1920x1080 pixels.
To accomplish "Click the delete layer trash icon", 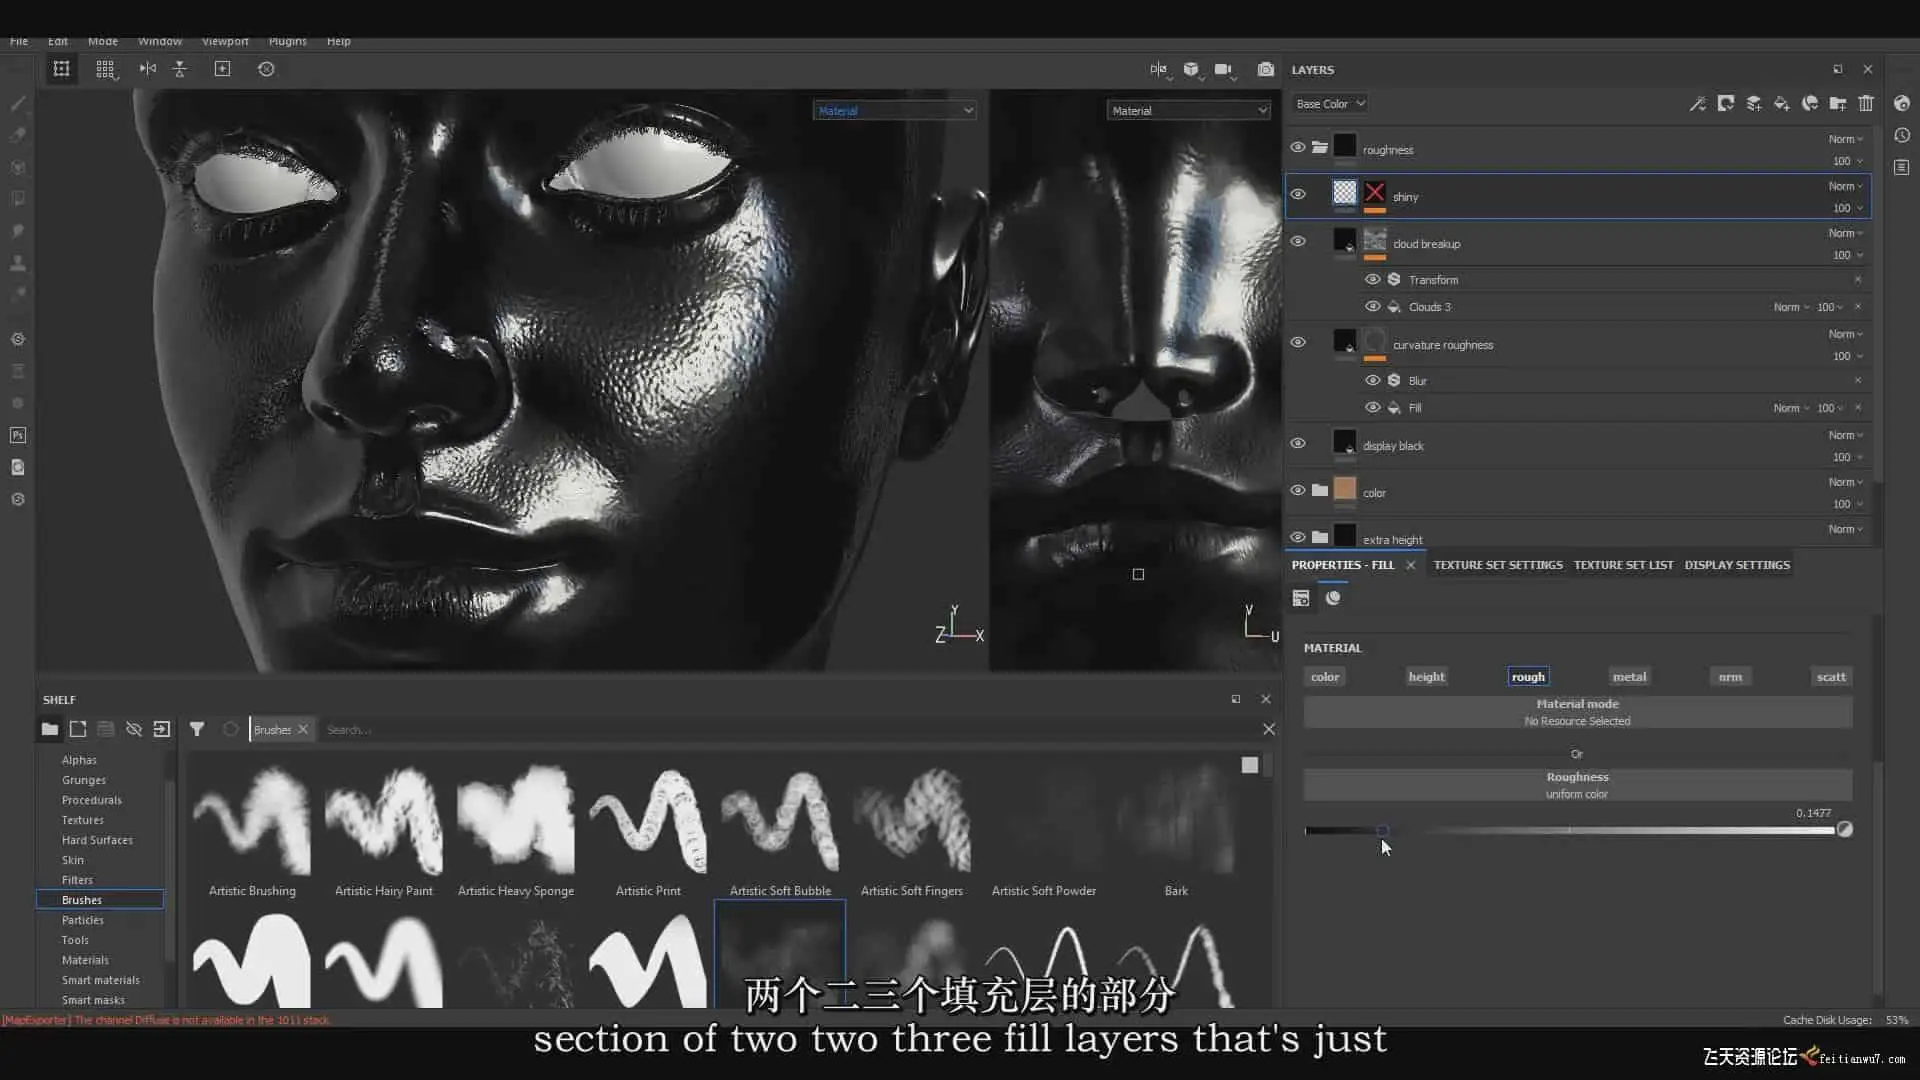I will coord(1866,103).
